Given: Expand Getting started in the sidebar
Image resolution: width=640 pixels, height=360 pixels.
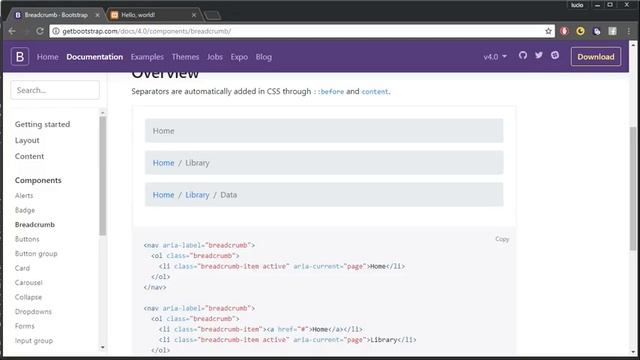Looking at the screenshot, I should coord(42,124).
